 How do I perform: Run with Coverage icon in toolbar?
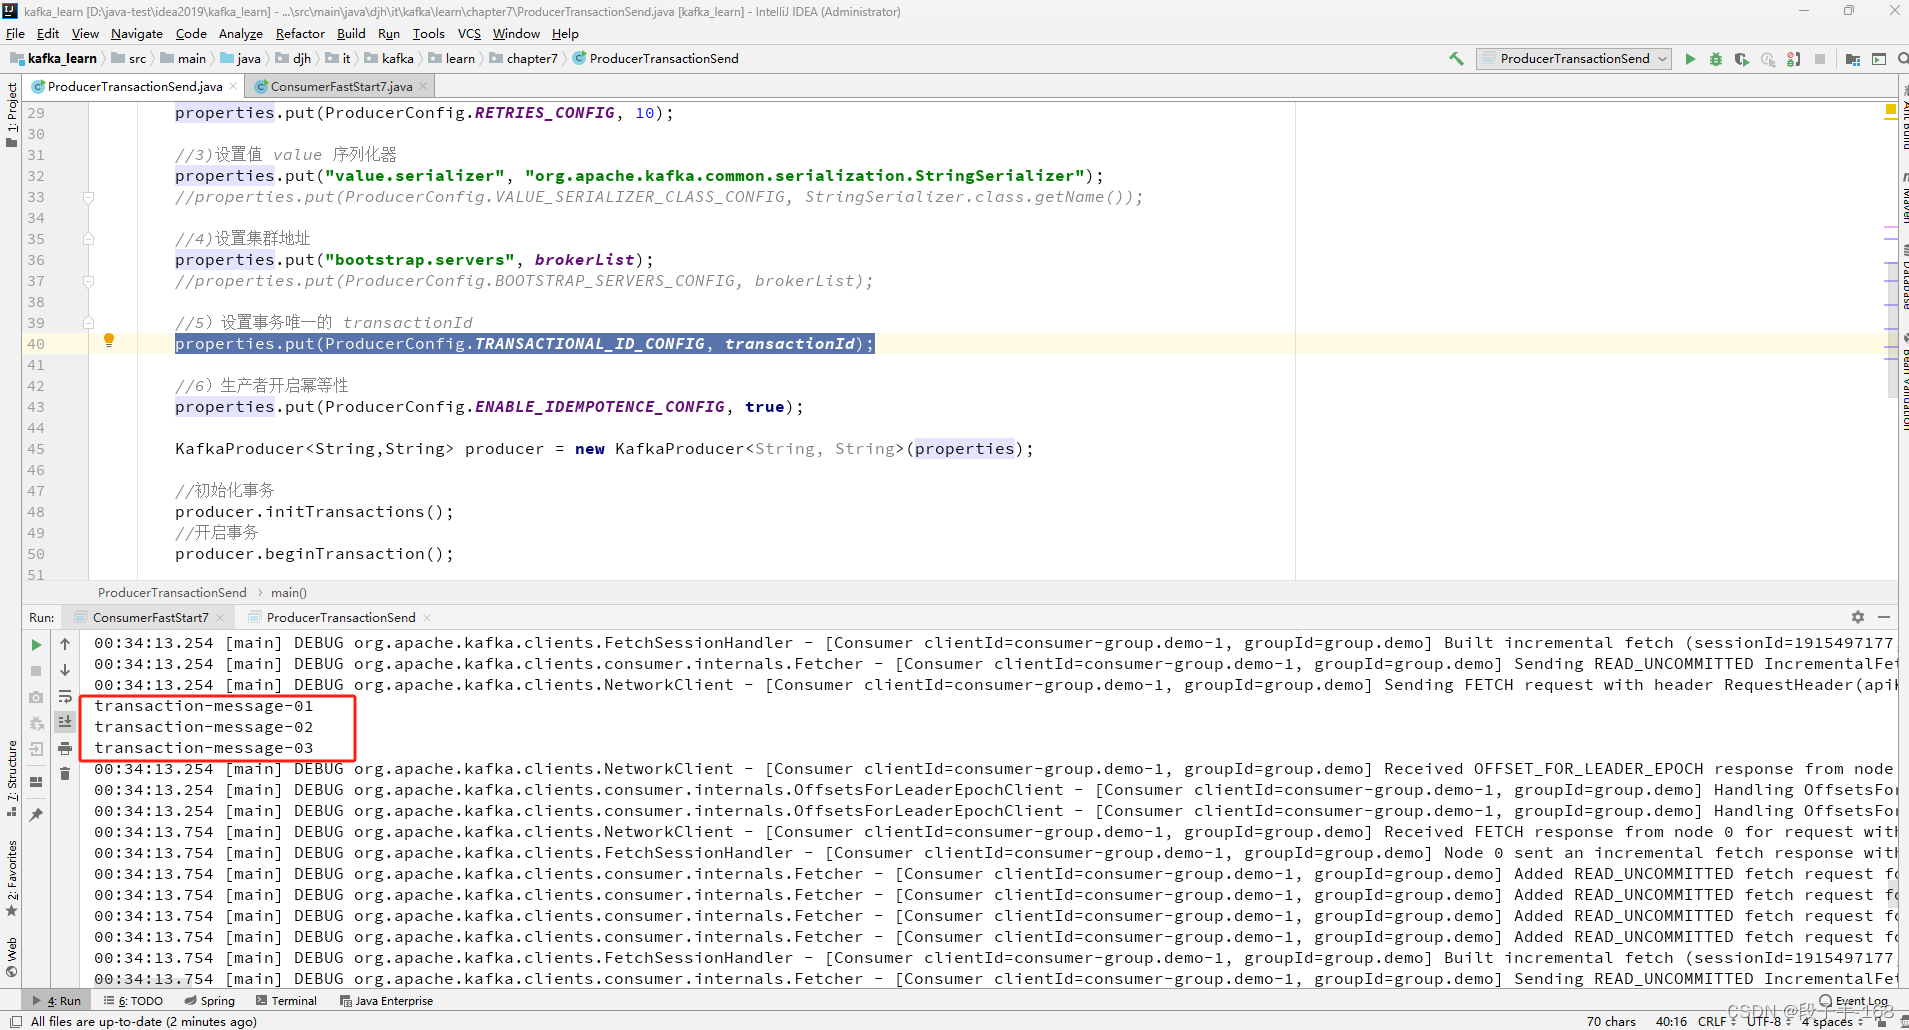(x=1742, y=59)
